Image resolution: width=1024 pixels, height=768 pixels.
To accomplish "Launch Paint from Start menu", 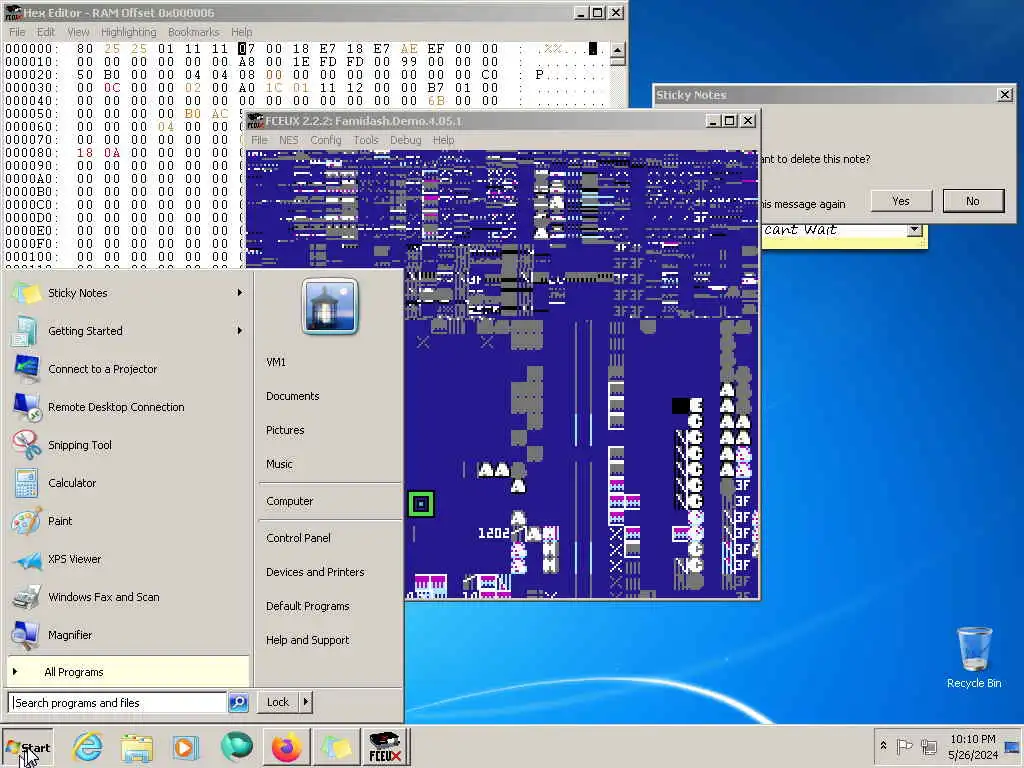I will click(127, 520).
